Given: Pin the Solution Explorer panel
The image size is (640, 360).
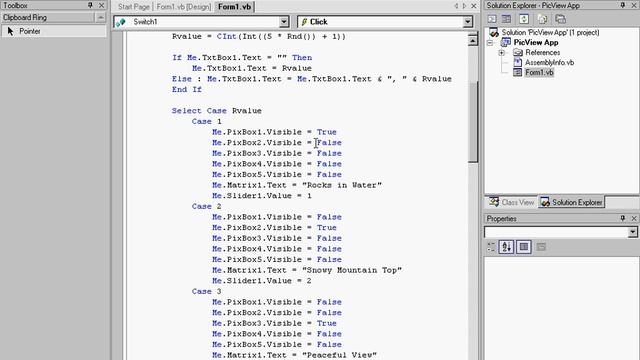Looking at the screenshot, I should (x=622, y=5).
